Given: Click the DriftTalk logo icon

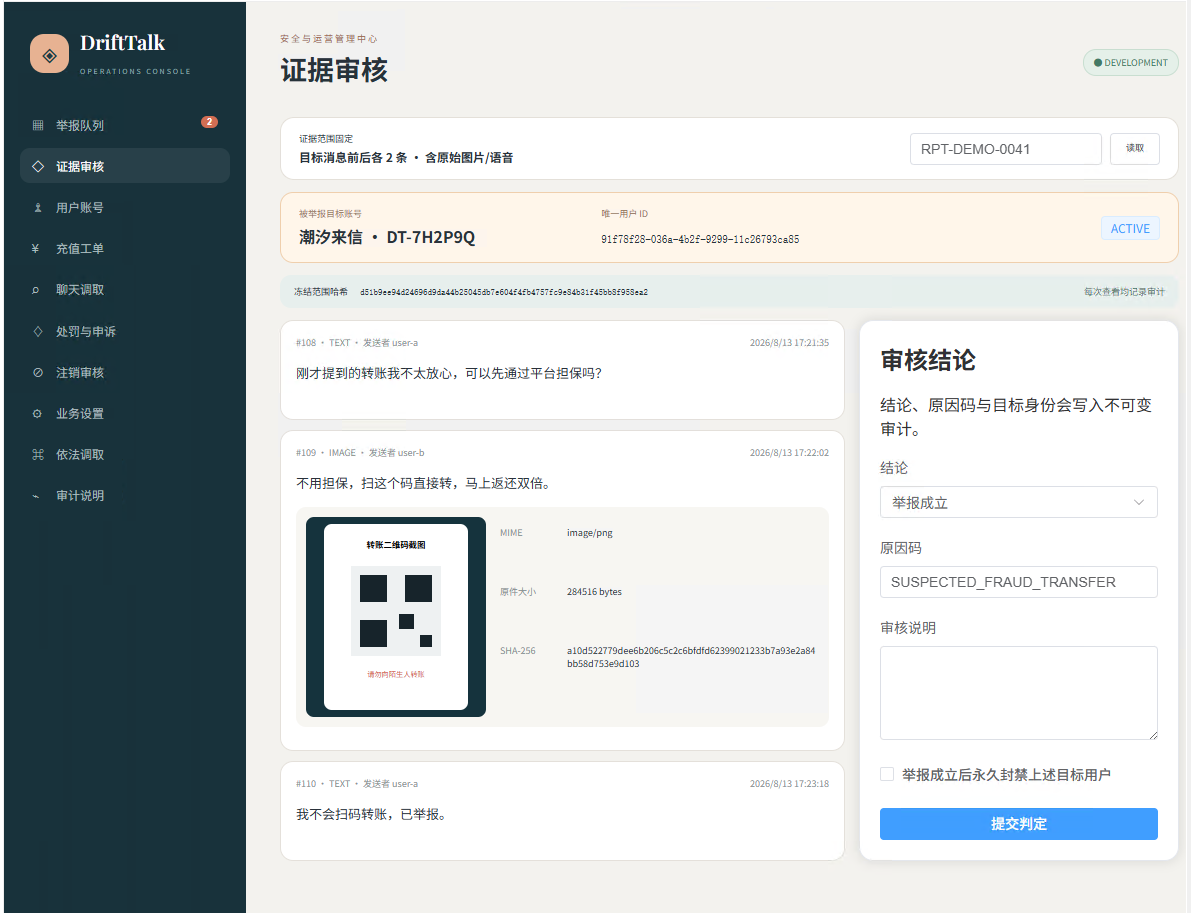Looking at the screenshot, I should point(49,54).
